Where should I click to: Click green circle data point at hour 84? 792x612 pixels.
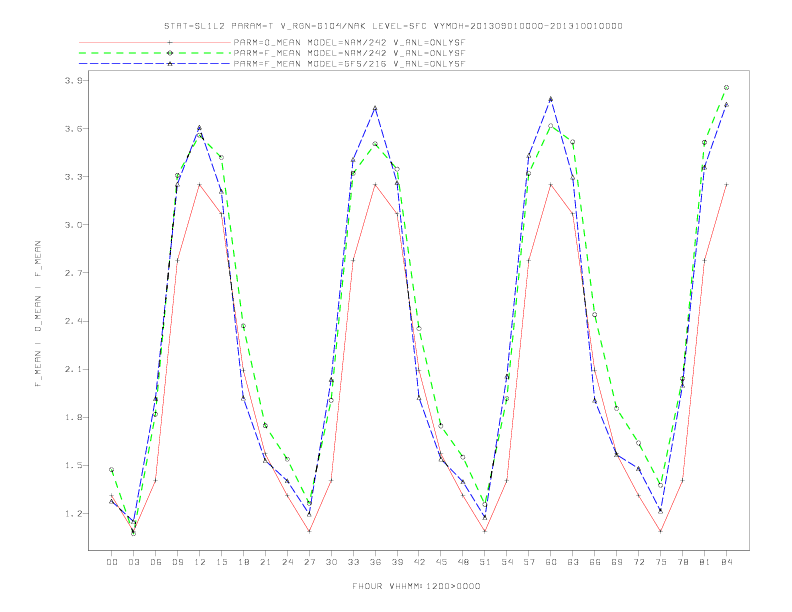[726, 87]
